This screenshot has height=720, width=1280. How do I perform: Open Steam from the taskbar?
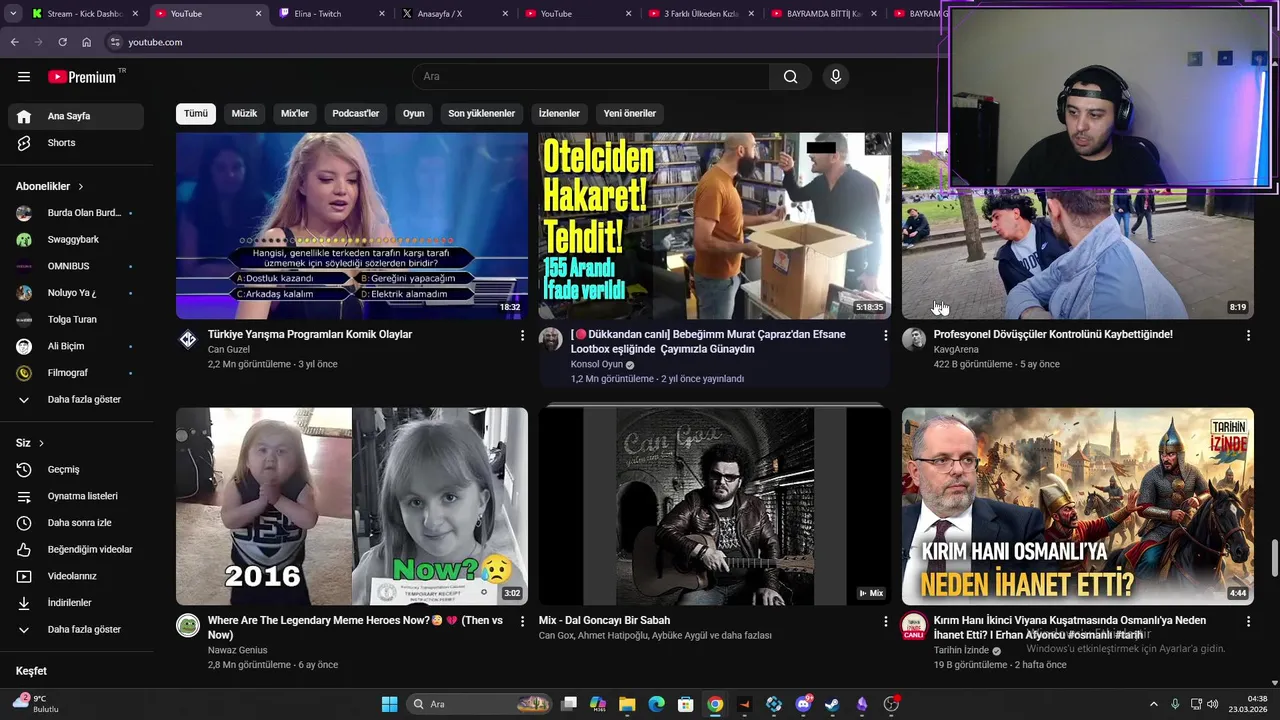(832, 704)
